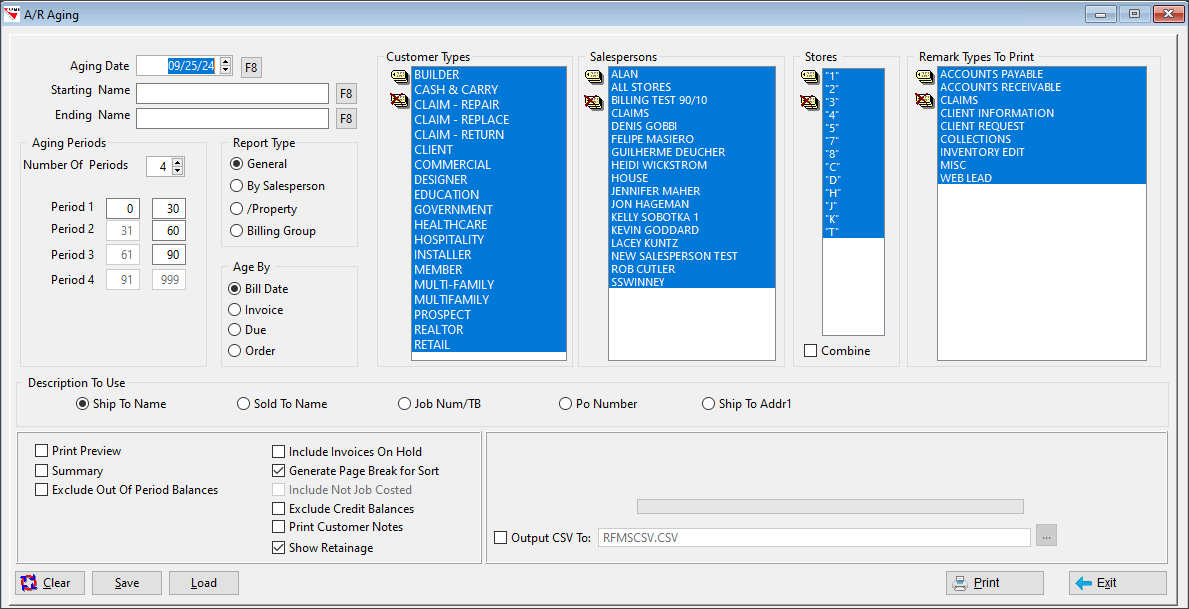This screenshot has width=1189, height=609.
Task: Select BUILDER in Customer Types
Action: point(489,75)
